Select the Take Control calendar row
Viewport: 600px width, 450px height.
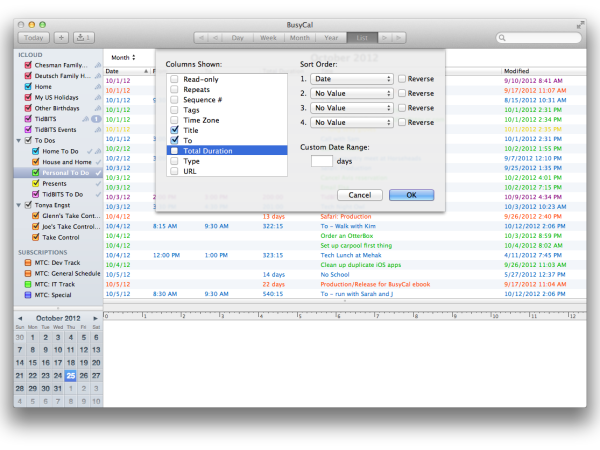pos(58,237)
